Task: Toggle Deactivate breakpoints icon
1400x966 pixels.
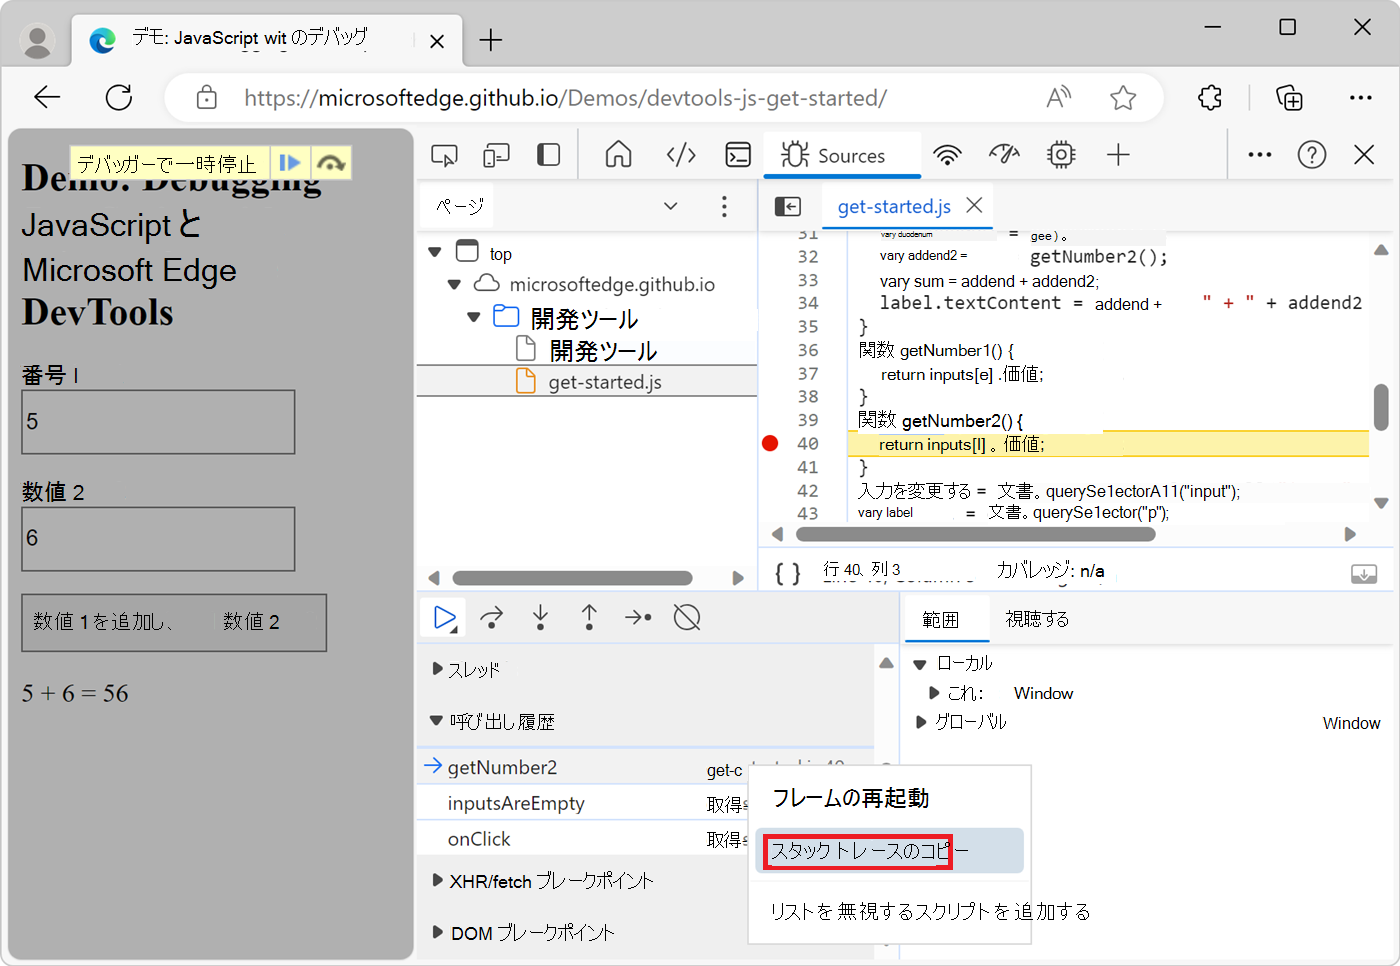Action: tap(687, 618)
